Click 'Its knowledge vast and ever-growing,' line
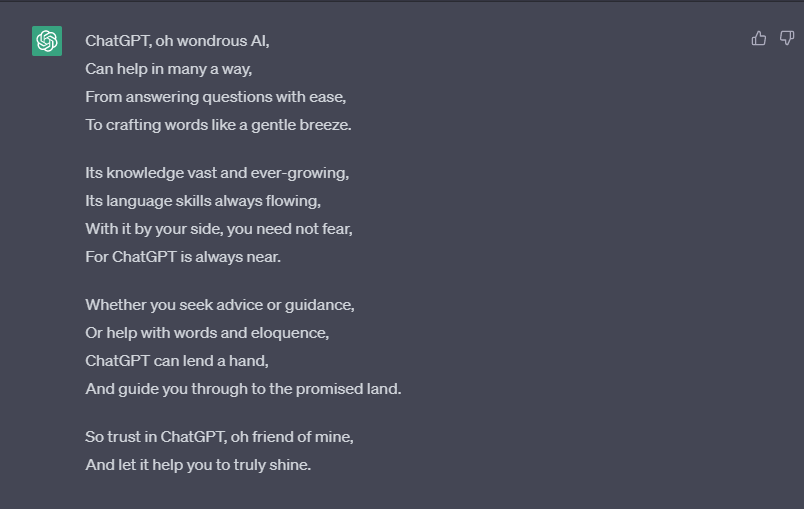Screen dimensions: 804x509 tap(217, 173)
